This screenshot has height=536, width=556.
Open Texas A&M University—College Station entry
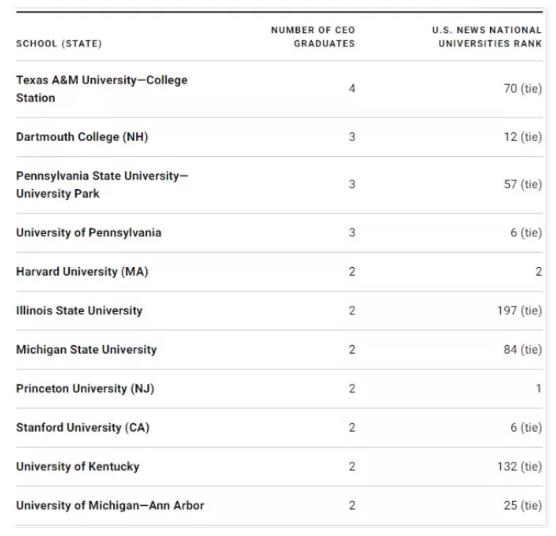click(102, 89)
